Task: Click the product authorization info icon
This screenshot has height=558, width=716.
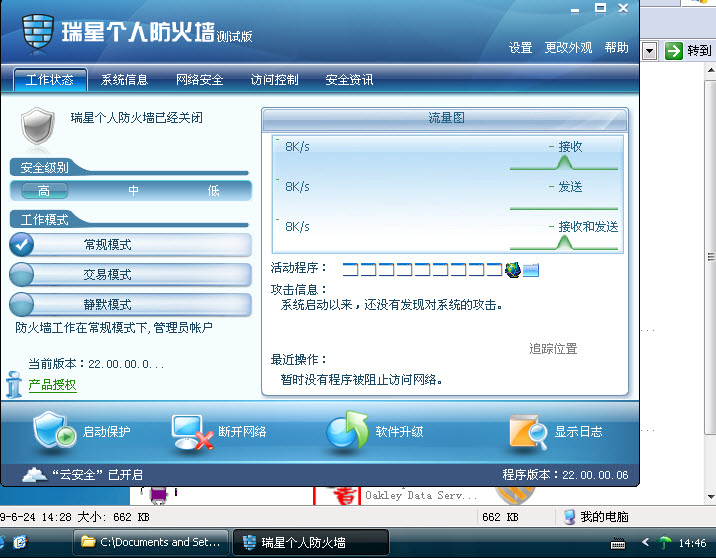Action: click(14, 384)
